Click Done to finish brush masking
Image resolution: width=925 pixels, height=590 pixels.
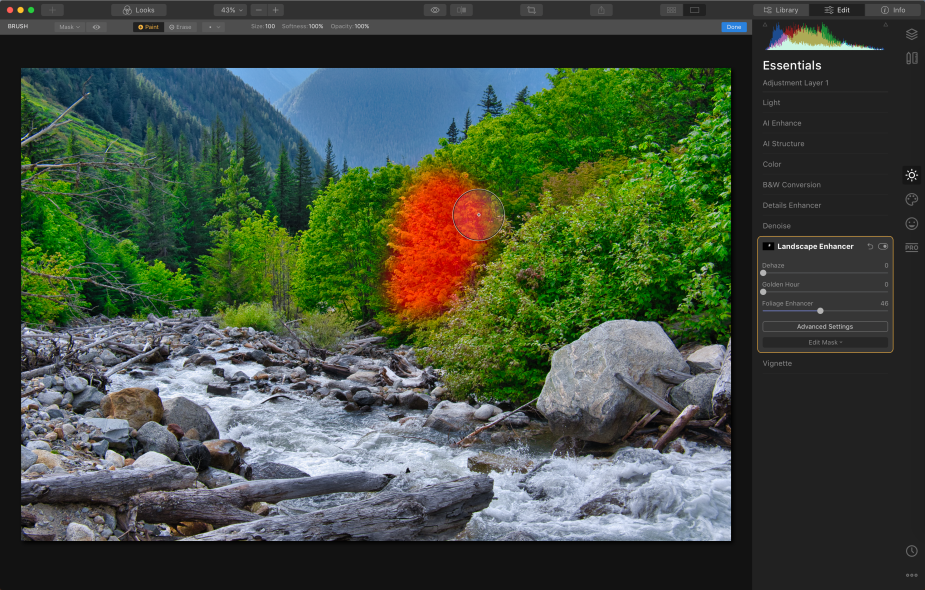coord(734,27)
